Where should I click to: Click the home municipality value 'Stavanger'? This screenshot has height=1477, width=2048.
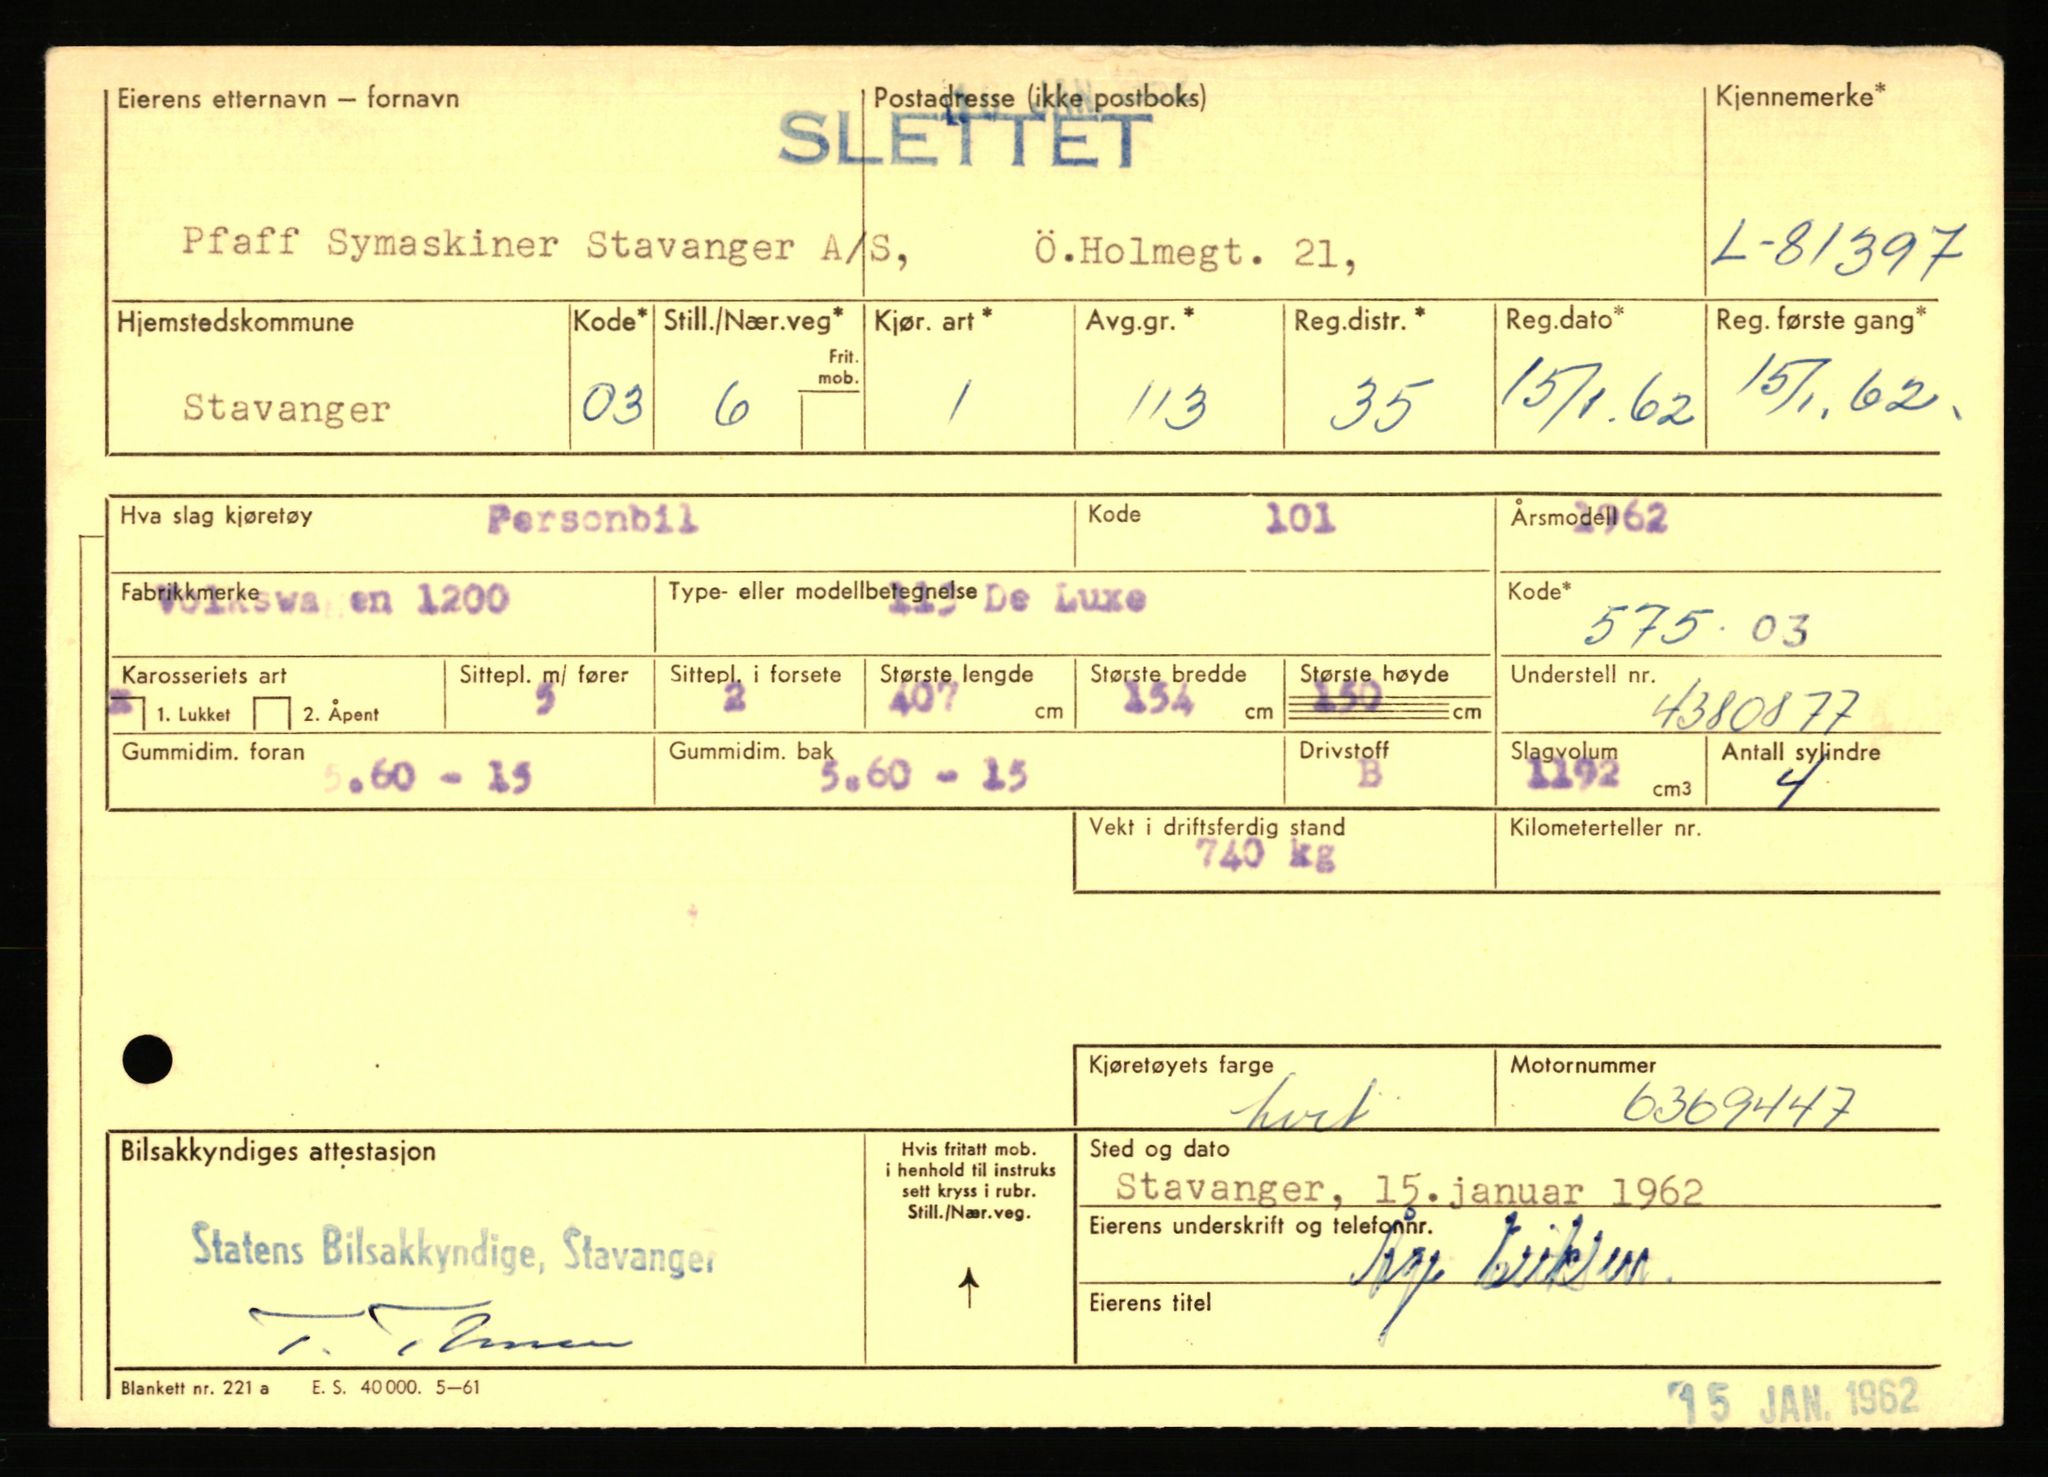(286, 408)
